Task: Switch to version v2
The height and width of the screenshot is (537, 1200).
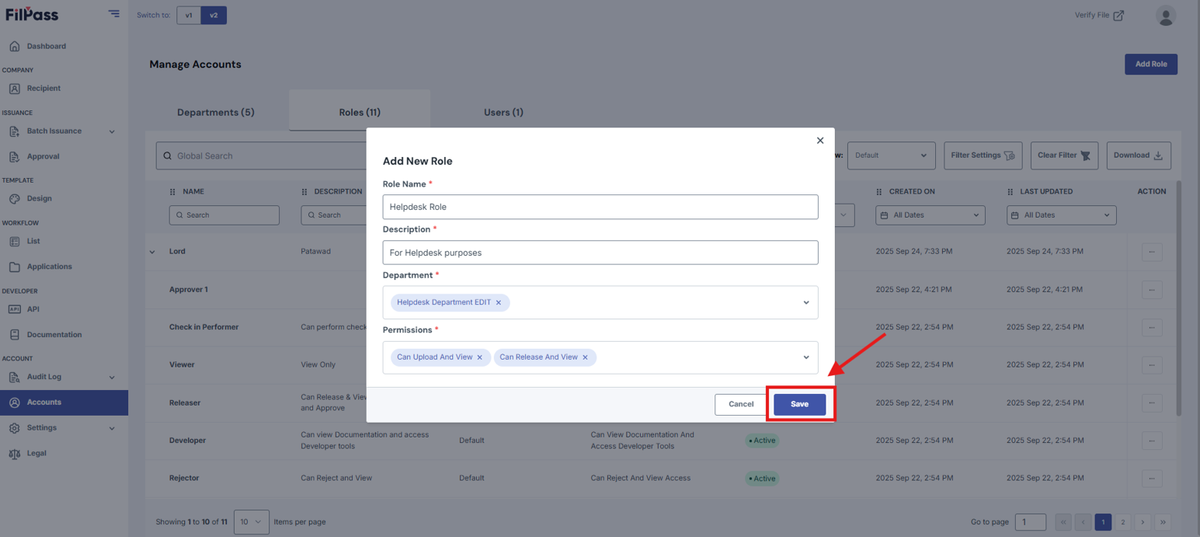Action: pyautogui.click(x=213, y=15)
